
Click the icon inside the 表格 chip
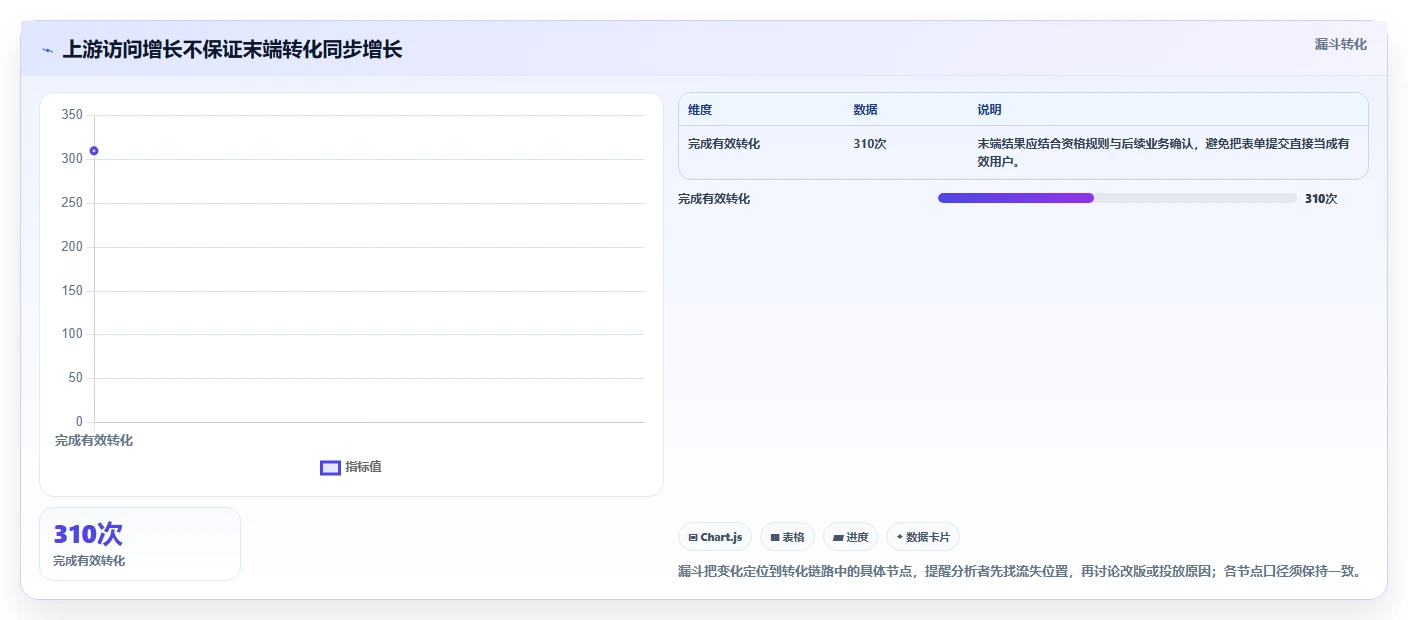[775, 538]
